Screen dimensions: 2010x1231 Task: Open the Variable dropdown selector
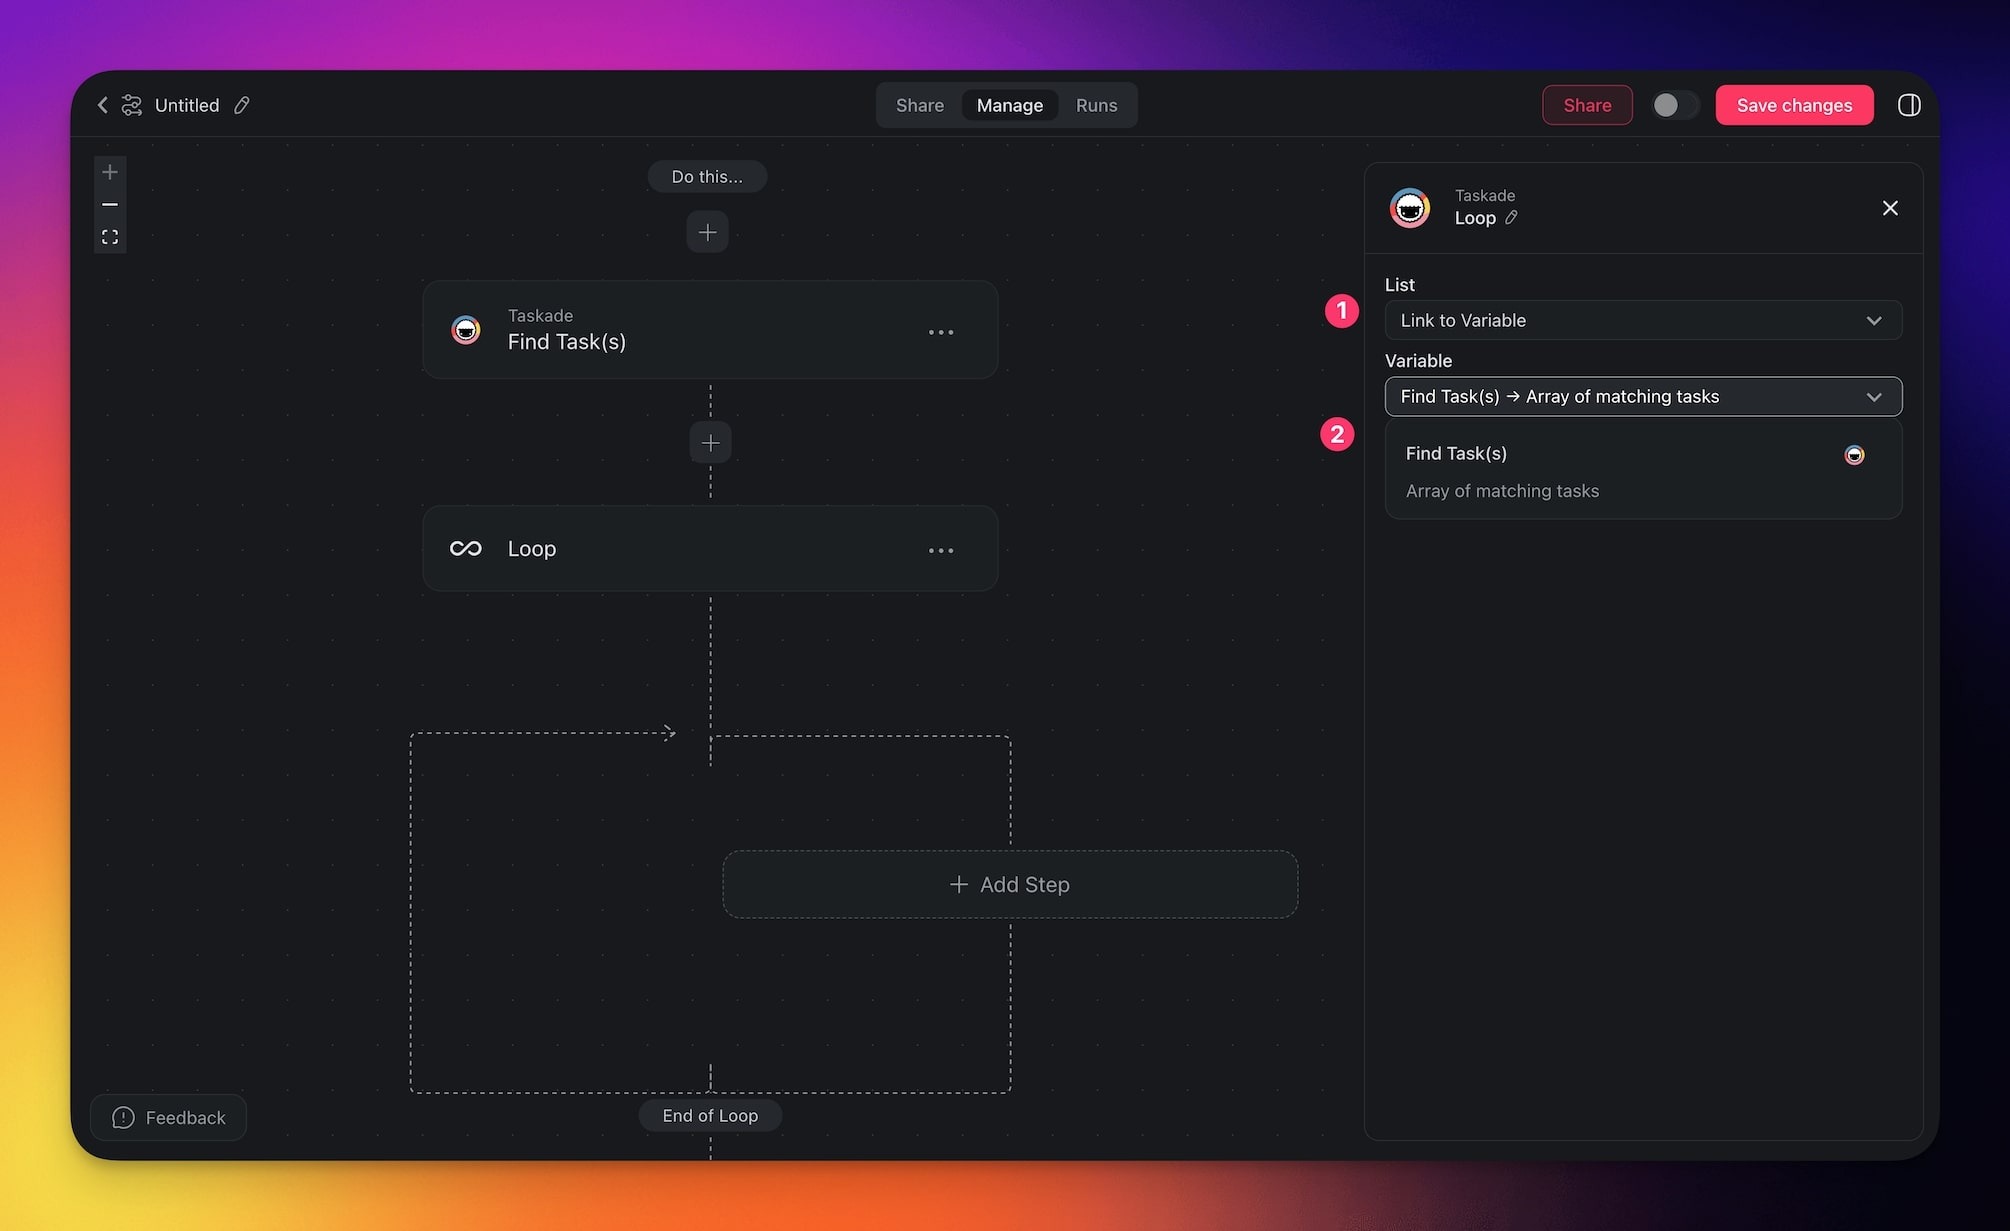pos(1642,397)
